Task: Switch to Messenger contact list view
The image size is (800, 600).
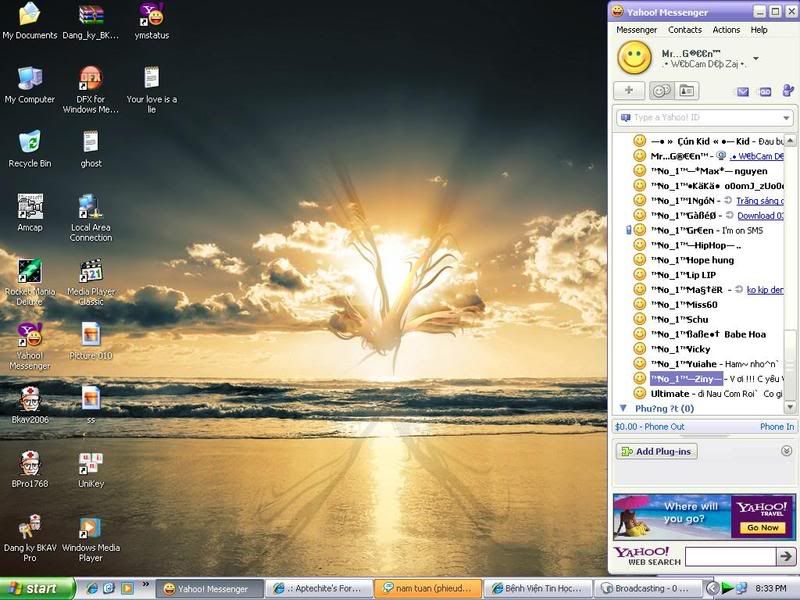Action: pos(661,91)
